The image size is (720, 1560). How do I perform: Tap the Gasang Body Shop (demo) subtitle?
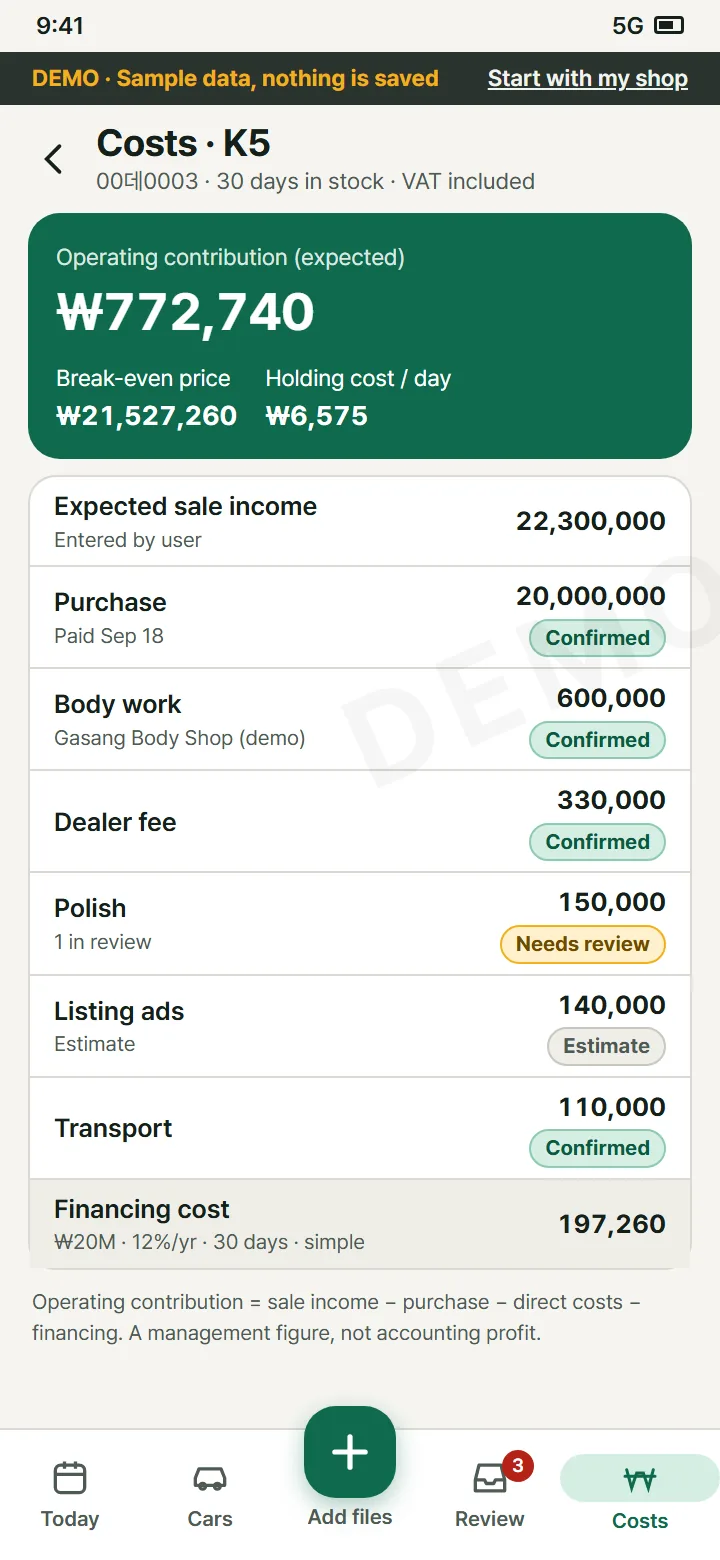coord(180,738)
